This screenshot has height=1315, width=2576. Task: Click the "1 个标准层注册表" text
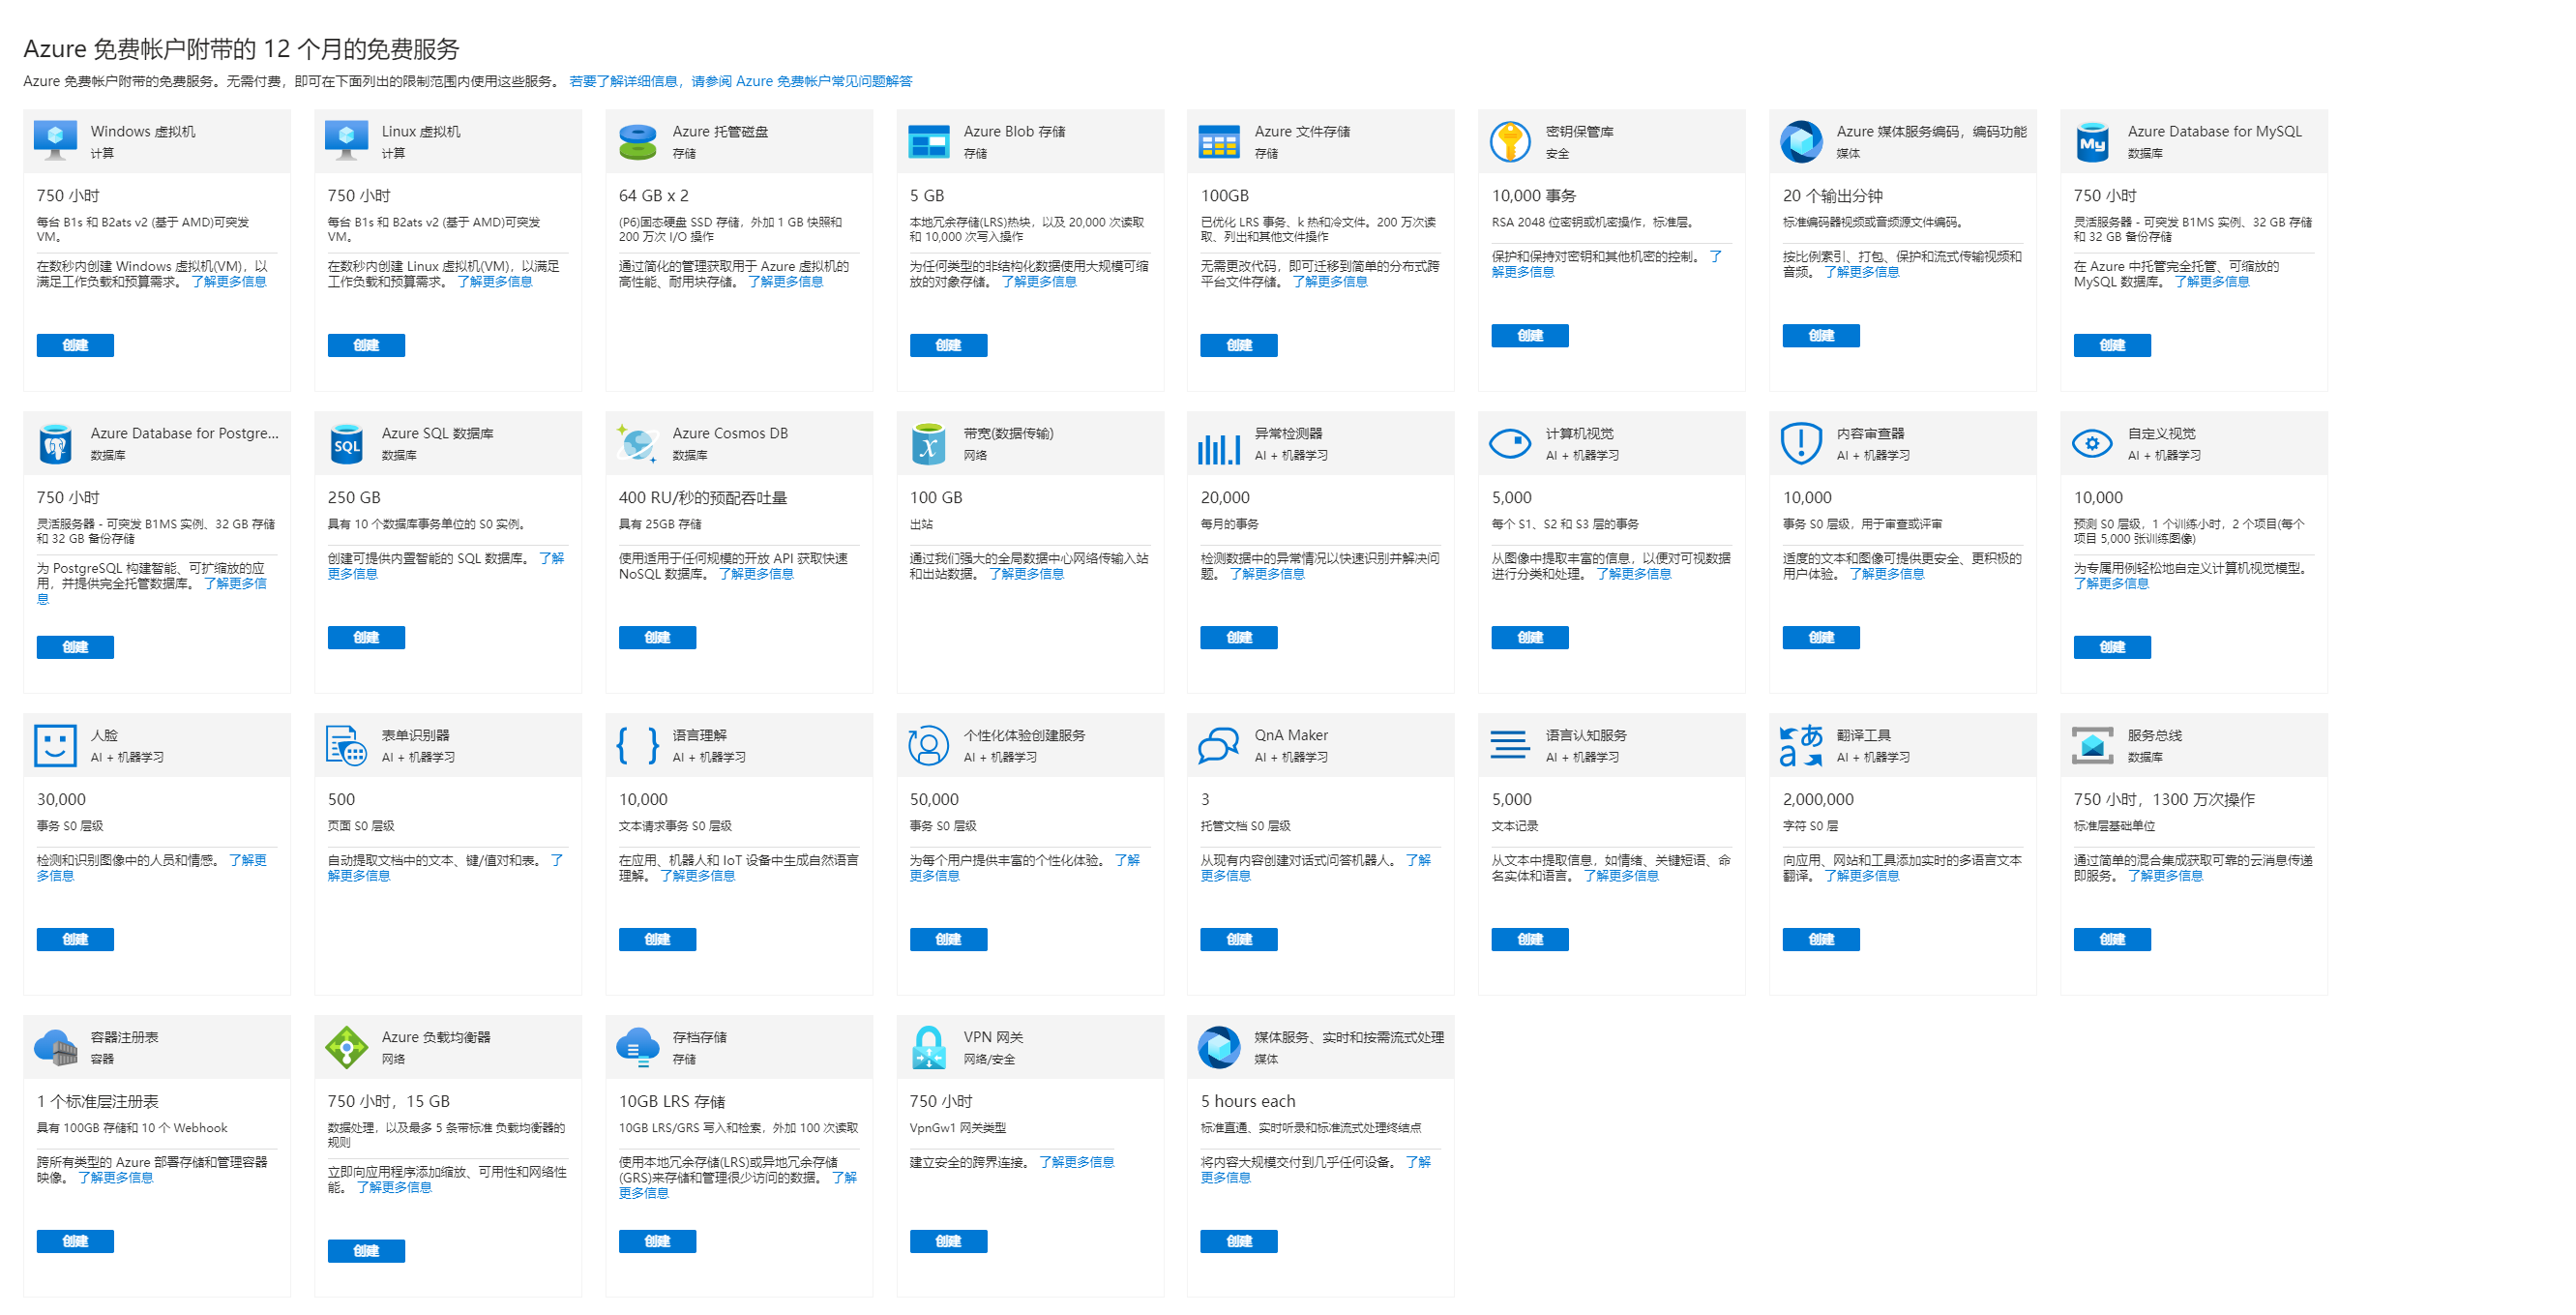[x=98, y=1101]
